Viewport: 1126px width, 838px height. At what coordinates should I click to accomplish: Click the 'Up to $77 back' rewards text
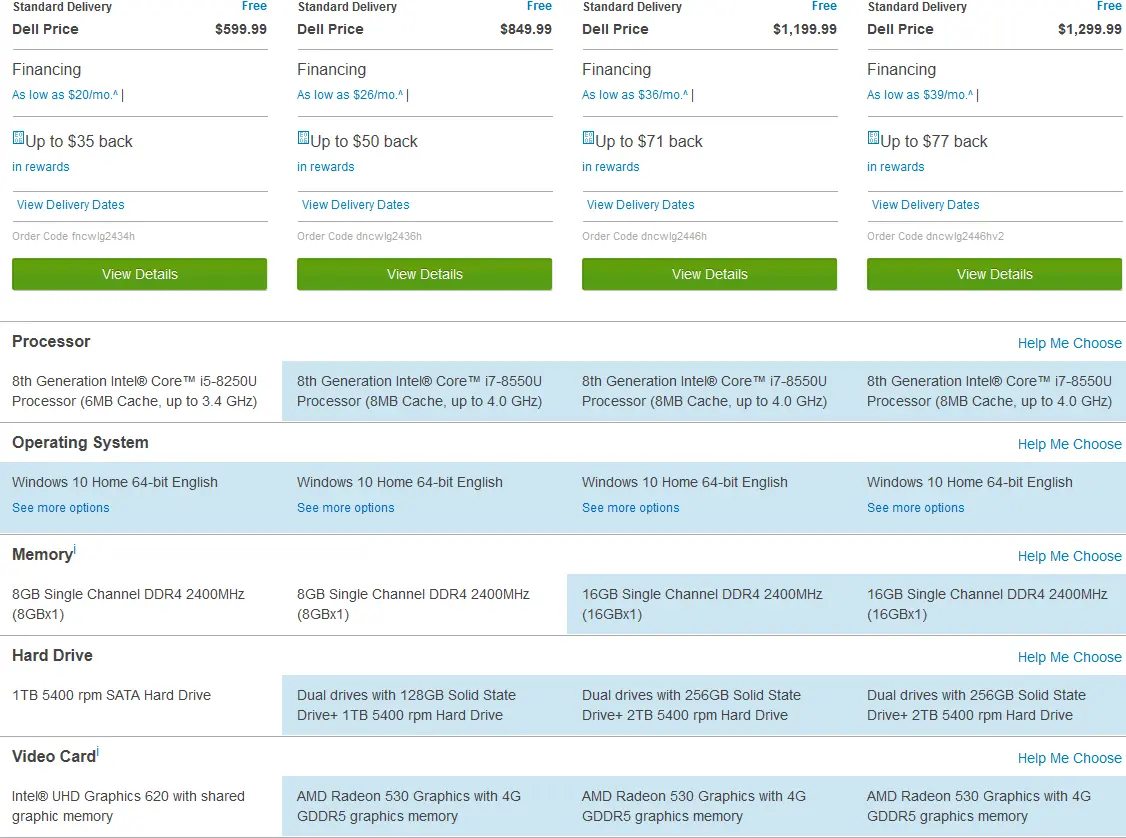(x=934, y=141)
